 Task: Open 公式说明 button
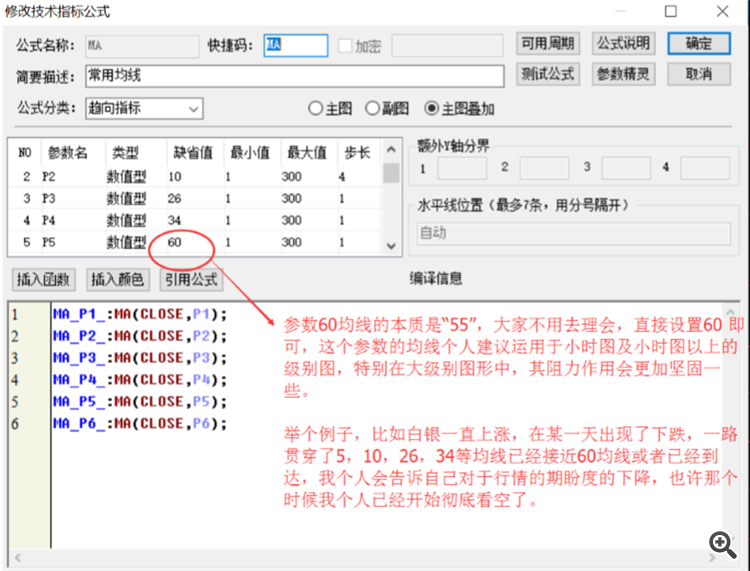click(x=623, y=44)
